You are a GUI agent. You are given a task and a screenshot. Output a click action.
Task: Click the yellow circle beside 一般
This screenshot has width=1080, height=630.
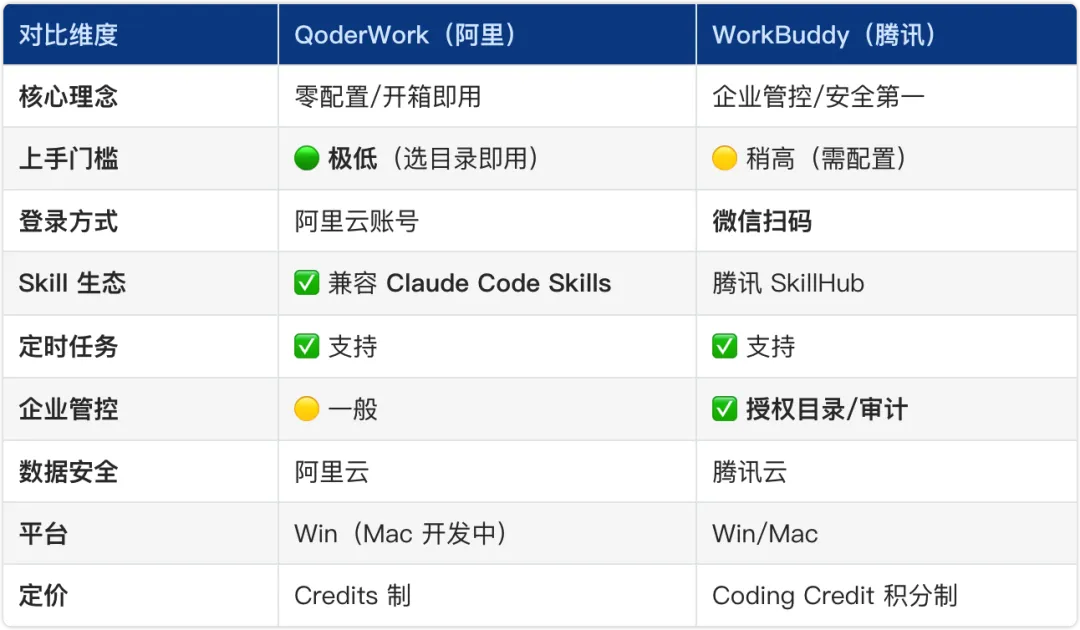coord(307,408)
